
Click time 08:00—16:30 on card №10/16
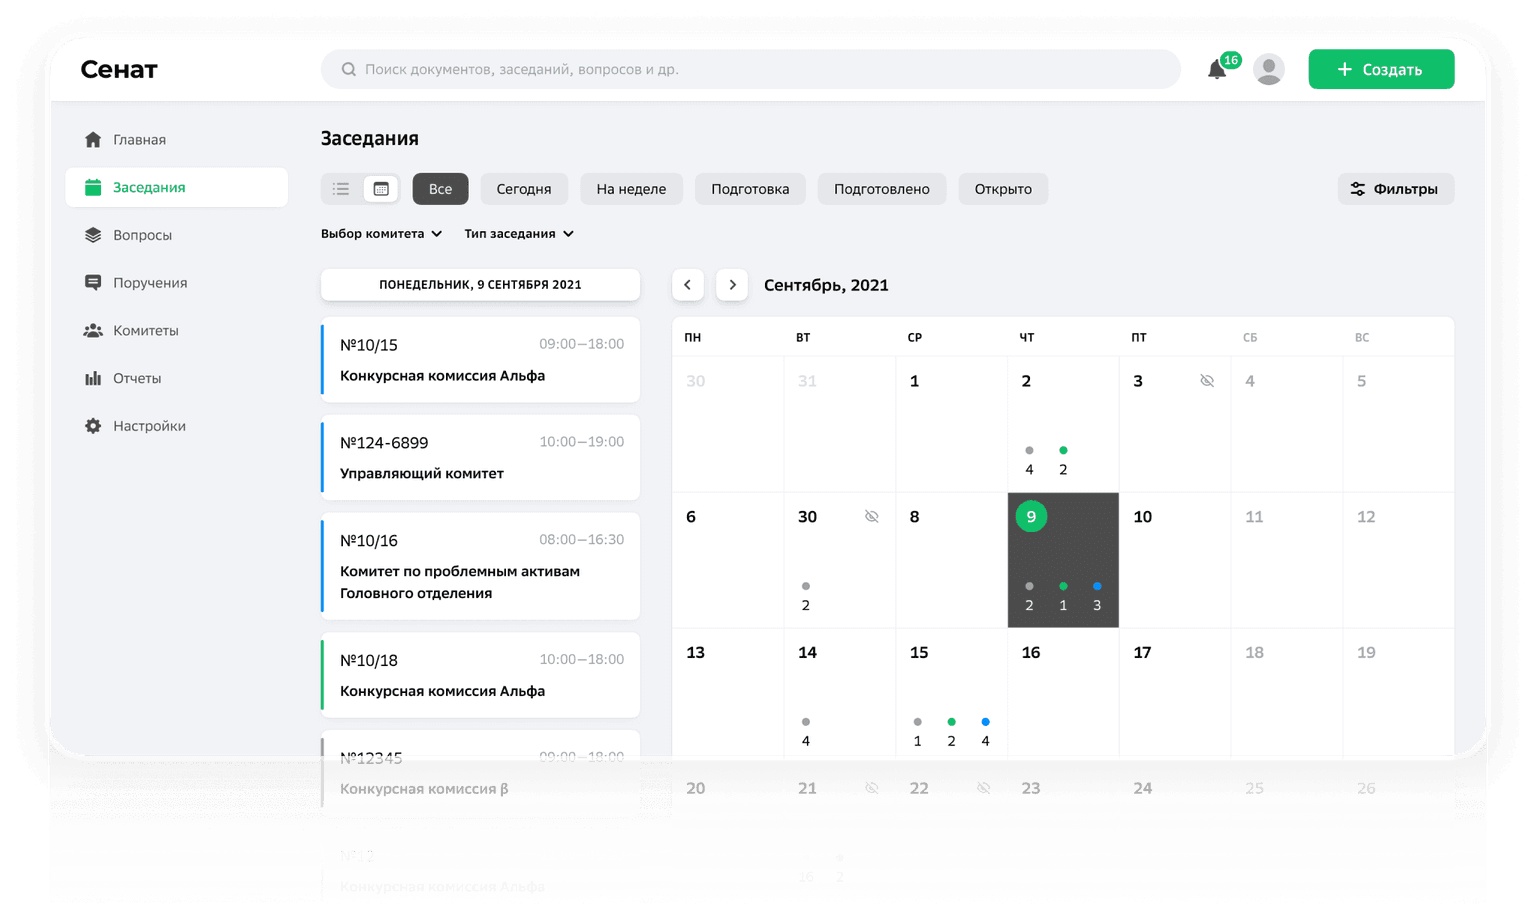pos(581,540)
